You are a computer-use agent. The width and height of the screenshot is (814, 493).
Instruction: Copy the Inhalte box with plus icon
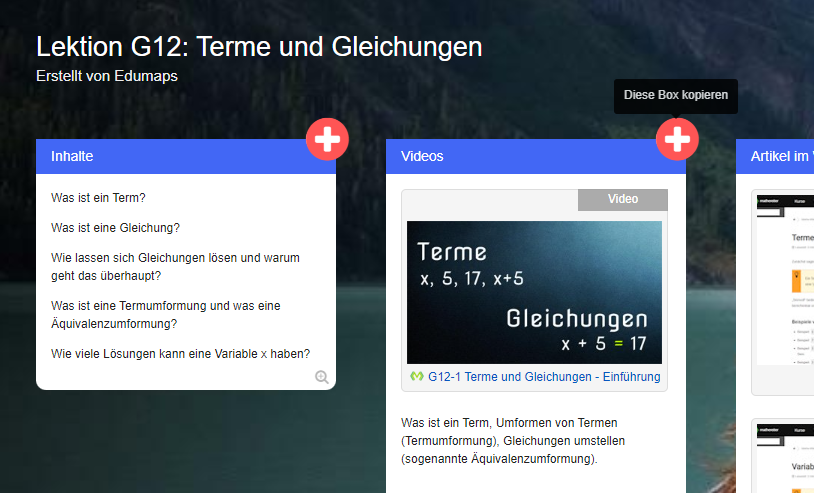tap(327, 139)
